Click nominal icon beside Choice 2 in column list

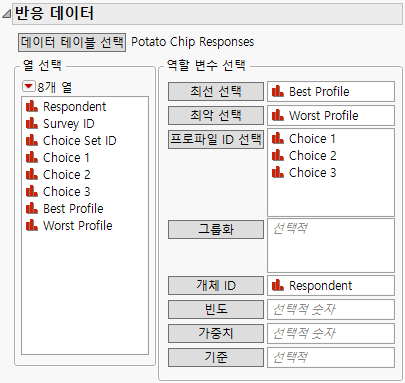tap(32, 174)
